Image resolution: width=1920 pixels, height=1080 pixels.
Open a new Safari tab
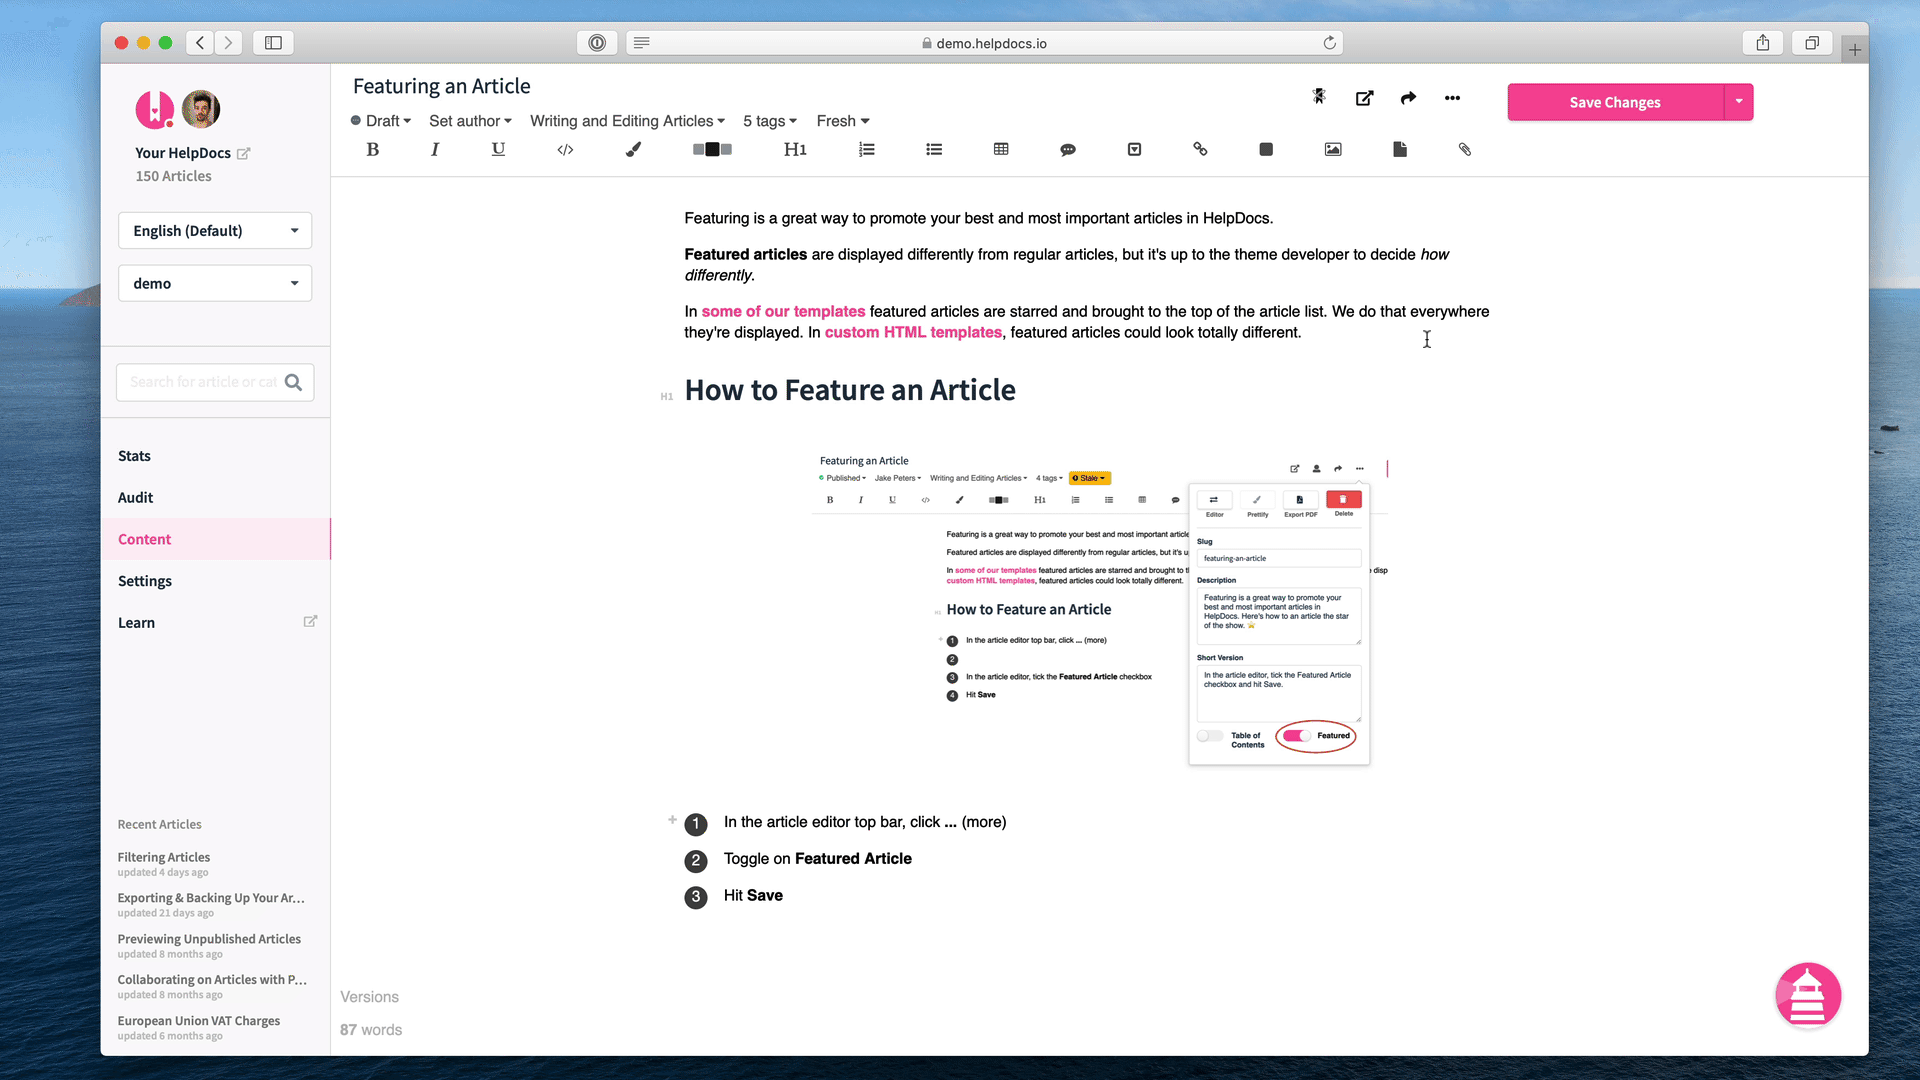1854,49
